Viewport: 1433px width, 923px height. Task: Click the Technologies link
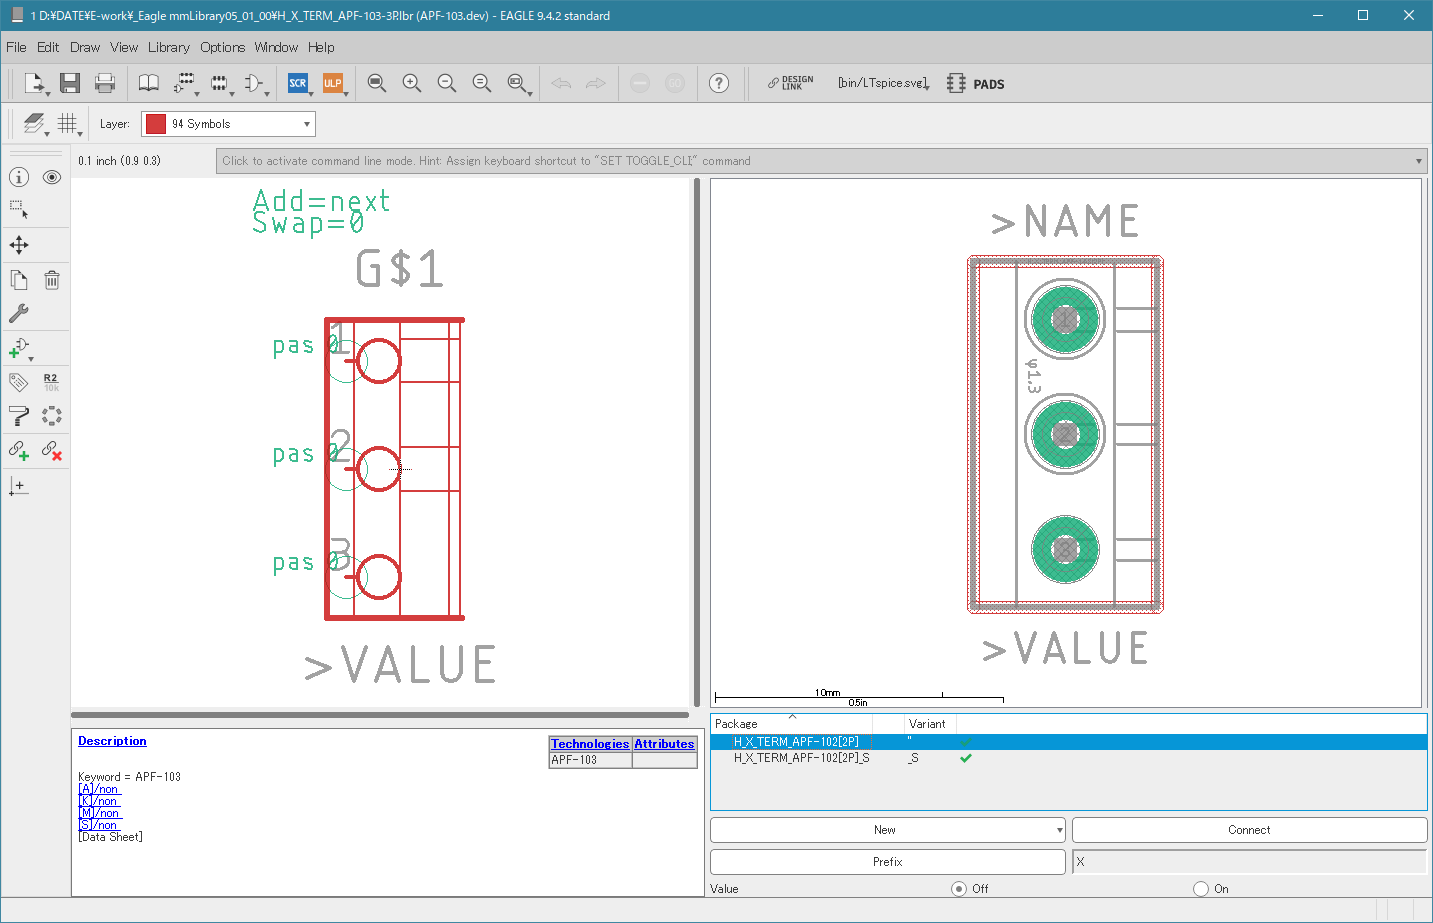[x=590, y=744]
